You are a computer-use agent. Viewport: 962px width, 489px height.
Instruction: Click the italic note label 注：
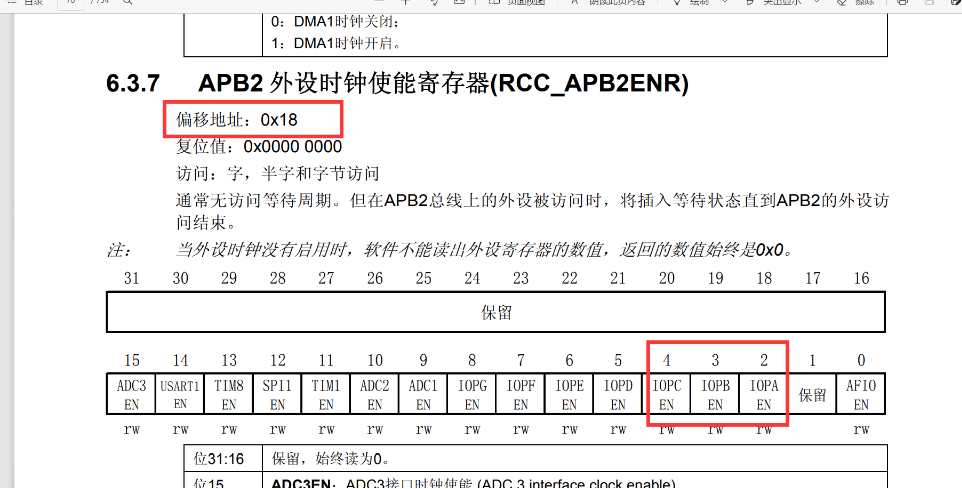click(120, 250)
